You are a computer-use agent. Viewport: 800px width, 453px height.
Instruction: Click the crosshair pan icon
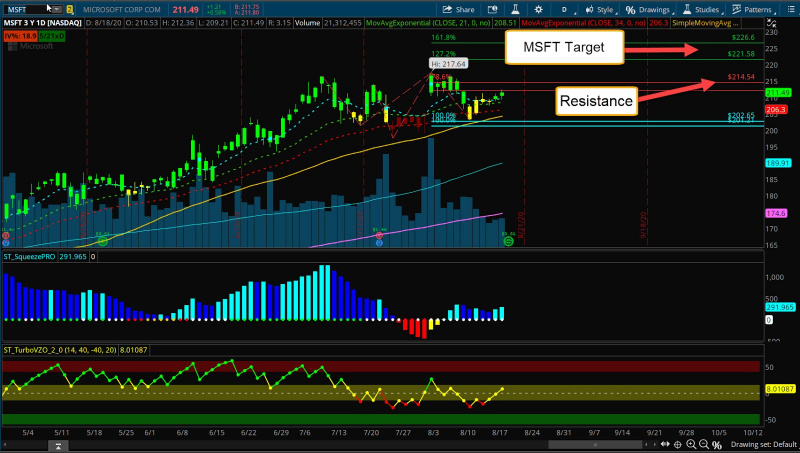678,444
